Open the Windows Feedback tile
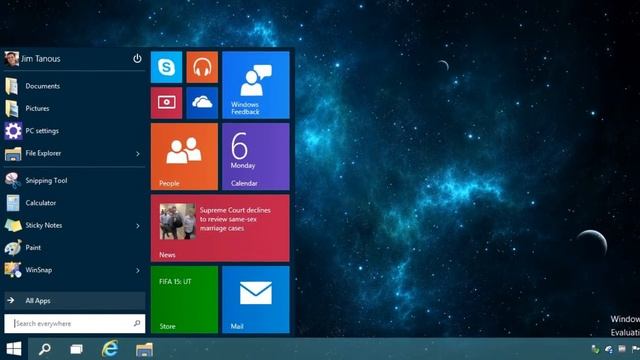Viewport: 640px width, 360px height. 256,85
